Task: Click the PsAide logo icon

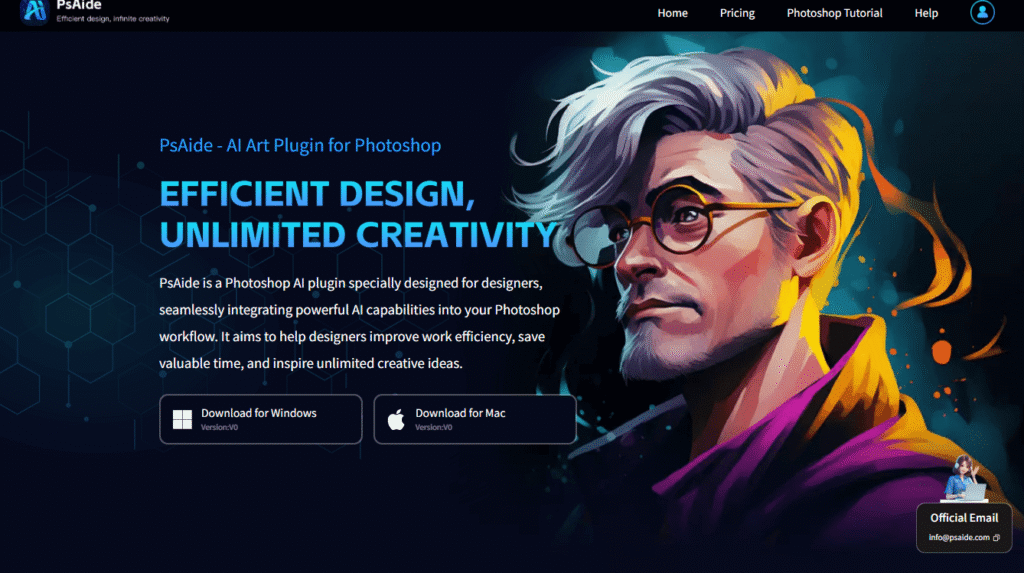Action: (x=34, y=11)
